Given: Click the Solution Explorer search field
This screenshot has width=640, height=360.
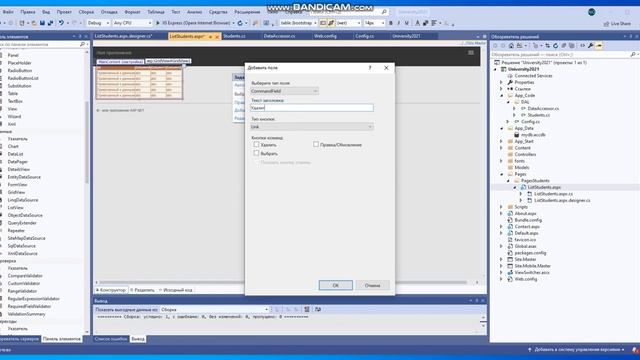Looking at the screenshot, I should [x=561, y=54].
